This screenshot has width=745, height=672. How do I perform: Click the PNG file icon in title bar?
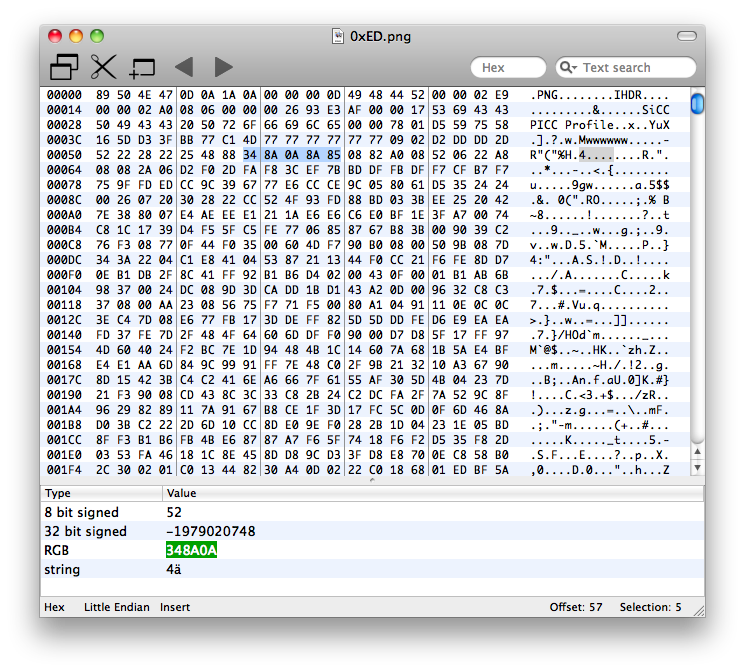tap(338, 36)
